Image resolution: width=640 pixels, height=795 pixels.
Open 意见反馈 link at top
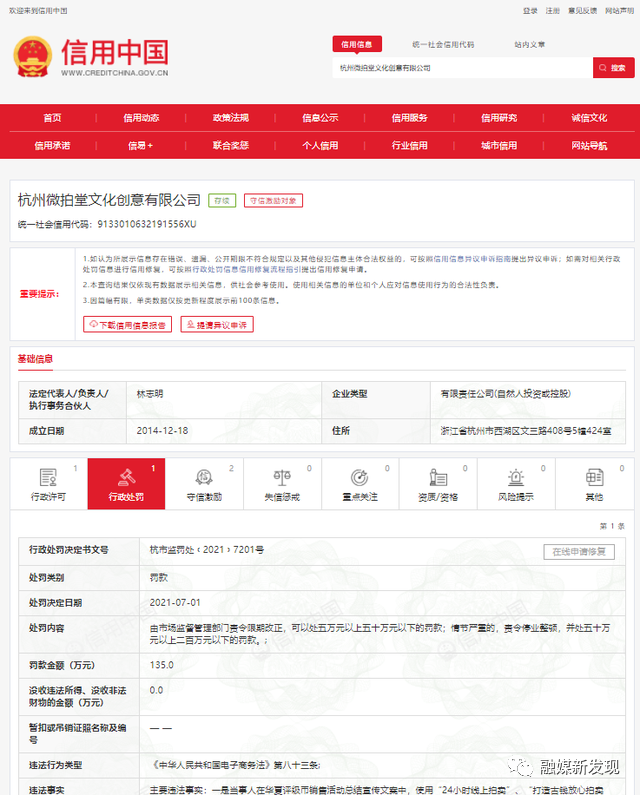click(x=582, y=11)
